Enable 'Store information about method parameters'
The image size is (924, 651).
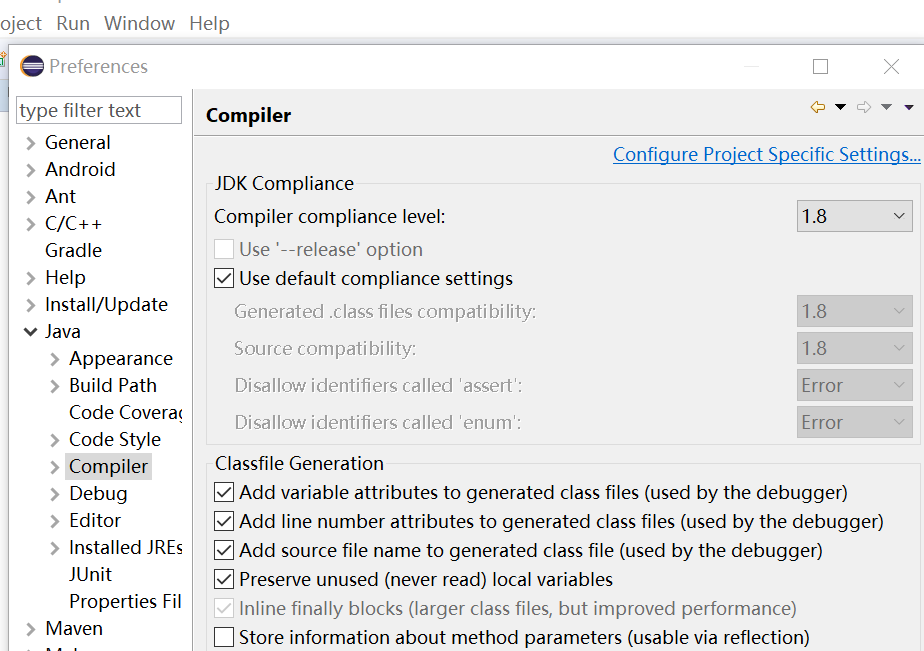click(224, 637)
